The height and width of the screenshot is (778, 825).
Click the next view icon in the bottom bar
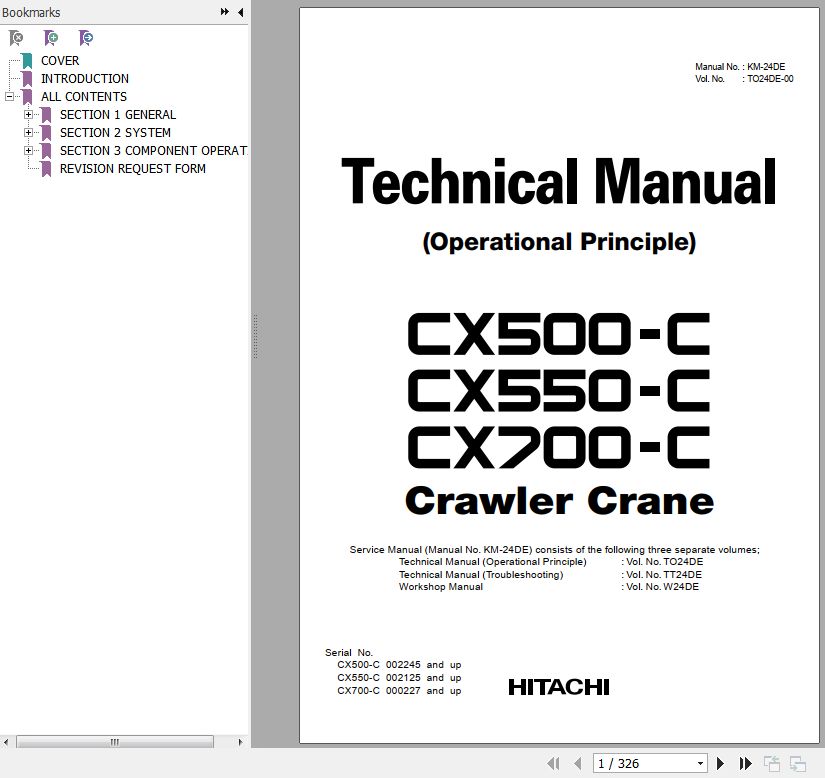(x=798, y=764)
